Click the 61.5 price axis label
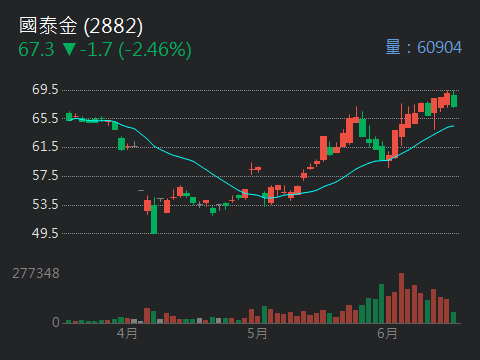 (x=45, y=147)
